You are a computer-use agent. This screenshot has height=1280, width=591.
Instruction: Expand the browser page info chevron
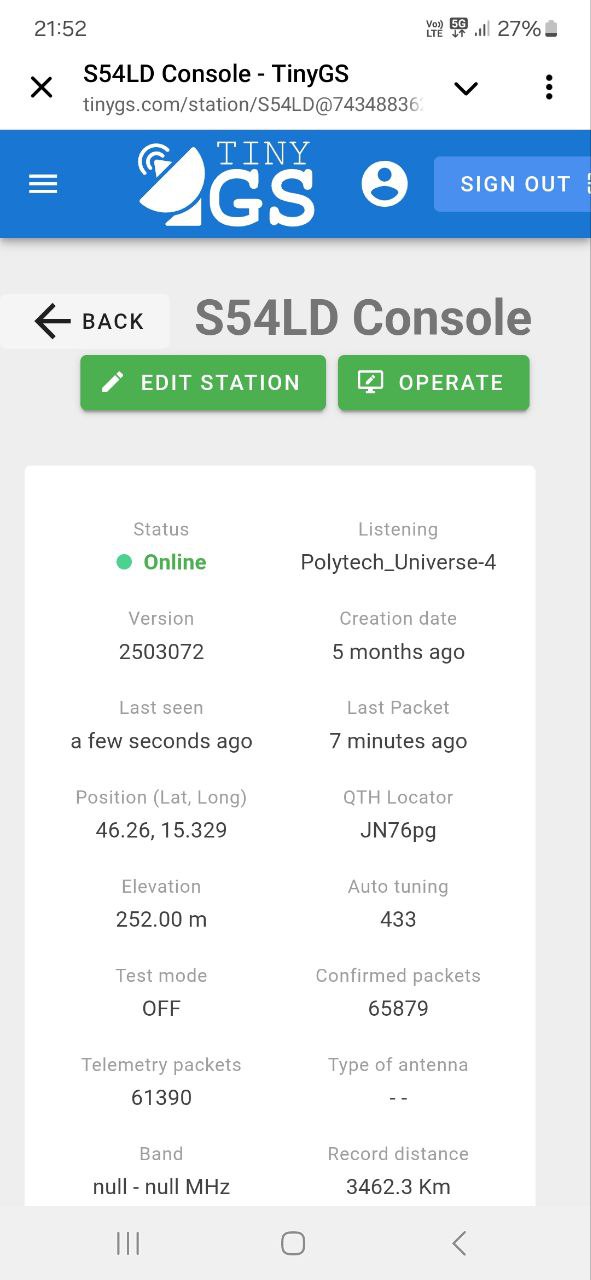pos(466,88)
